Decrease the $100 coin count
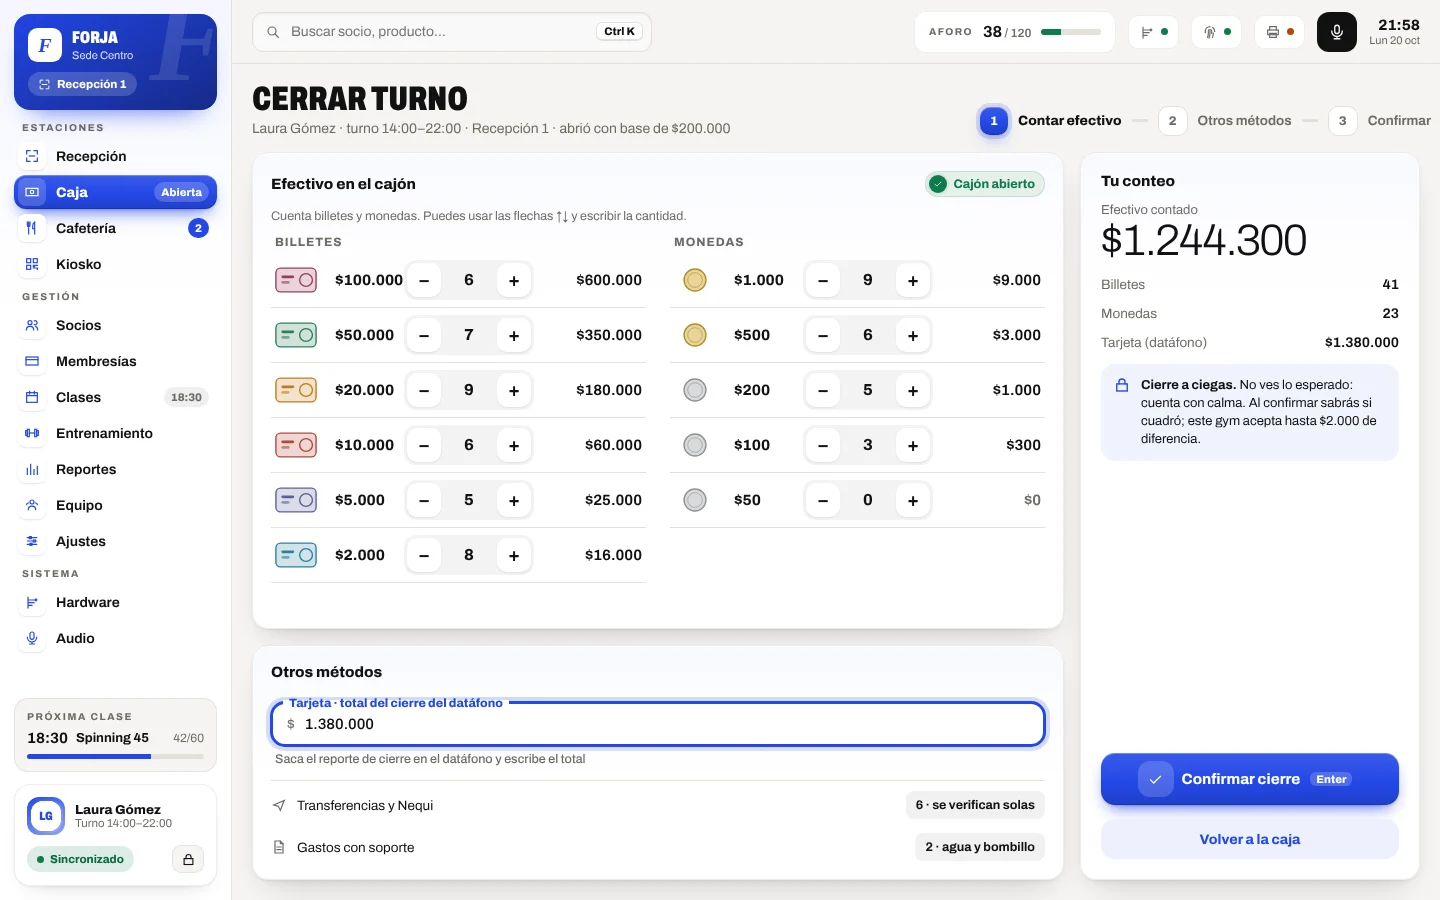 [823, 446]
